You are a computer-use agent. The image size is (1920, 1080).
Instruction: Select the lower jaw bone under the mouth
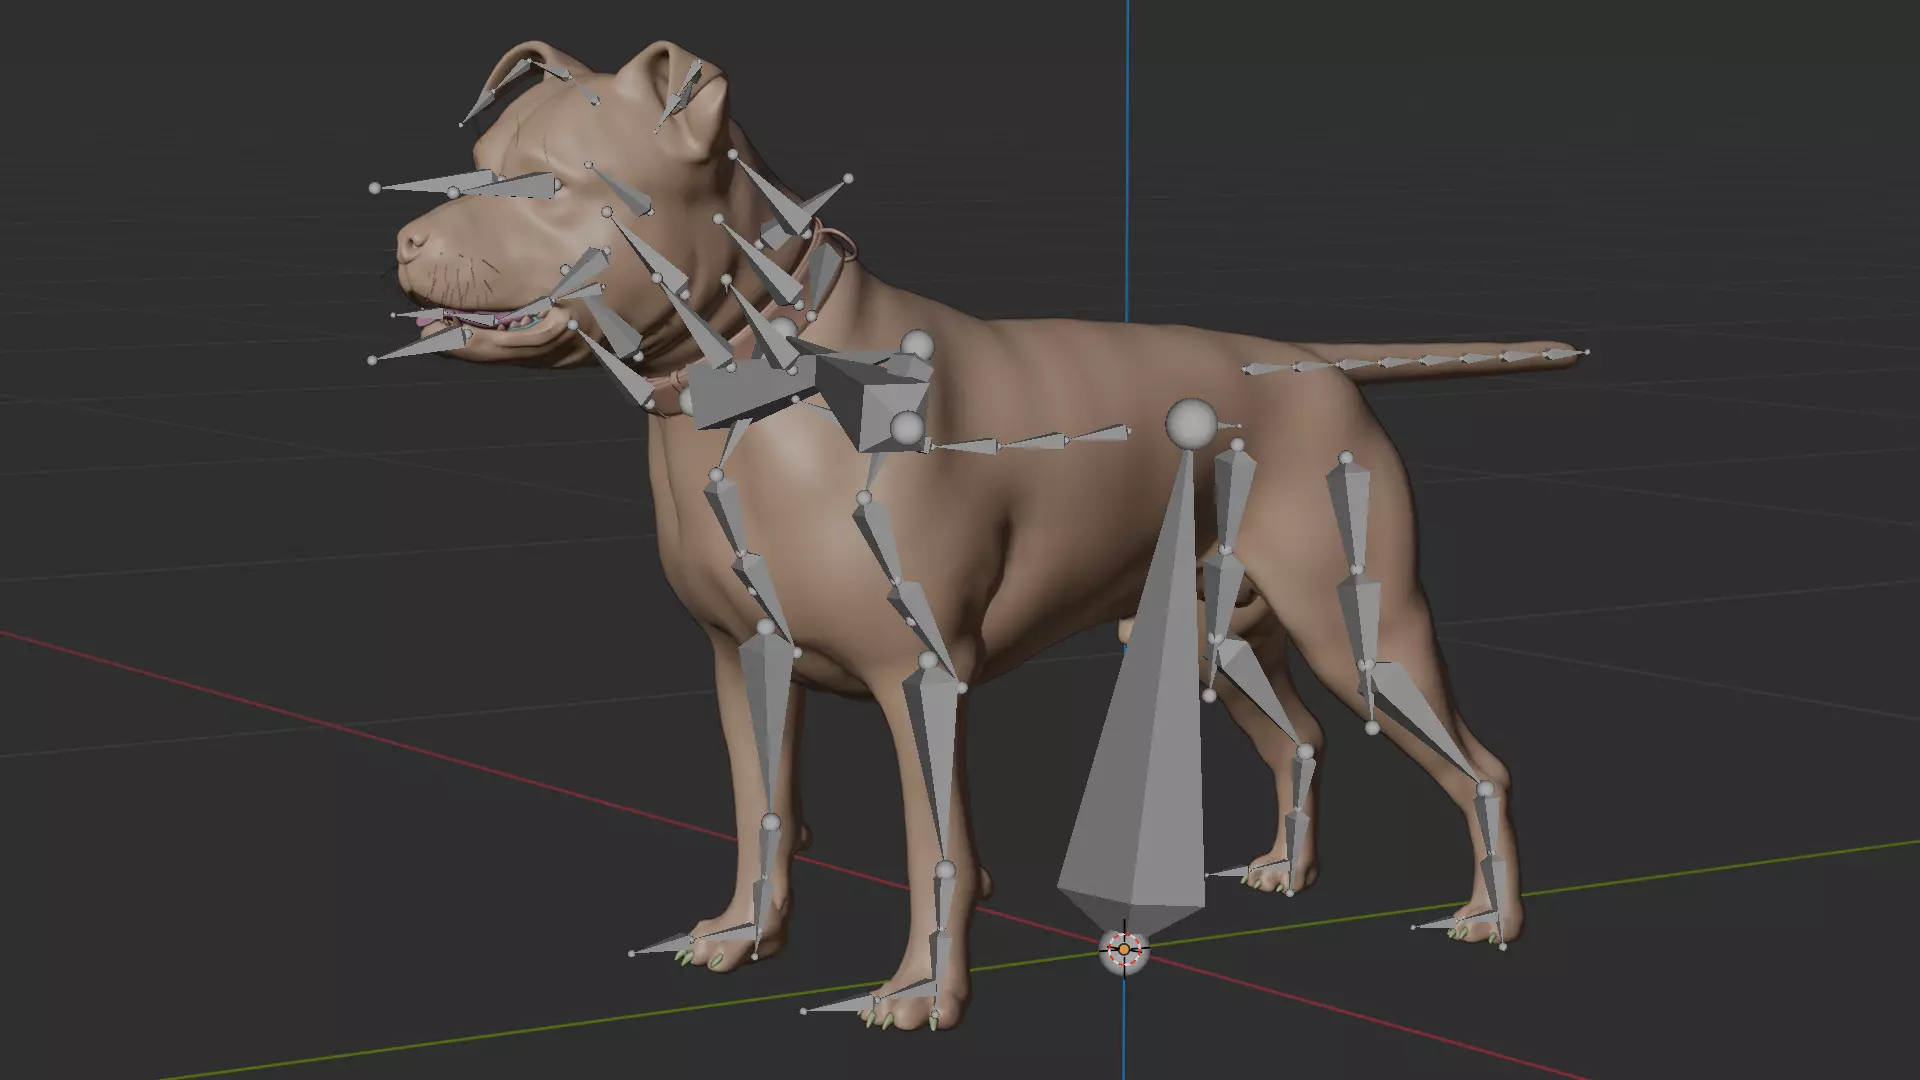tap(422, 345)
